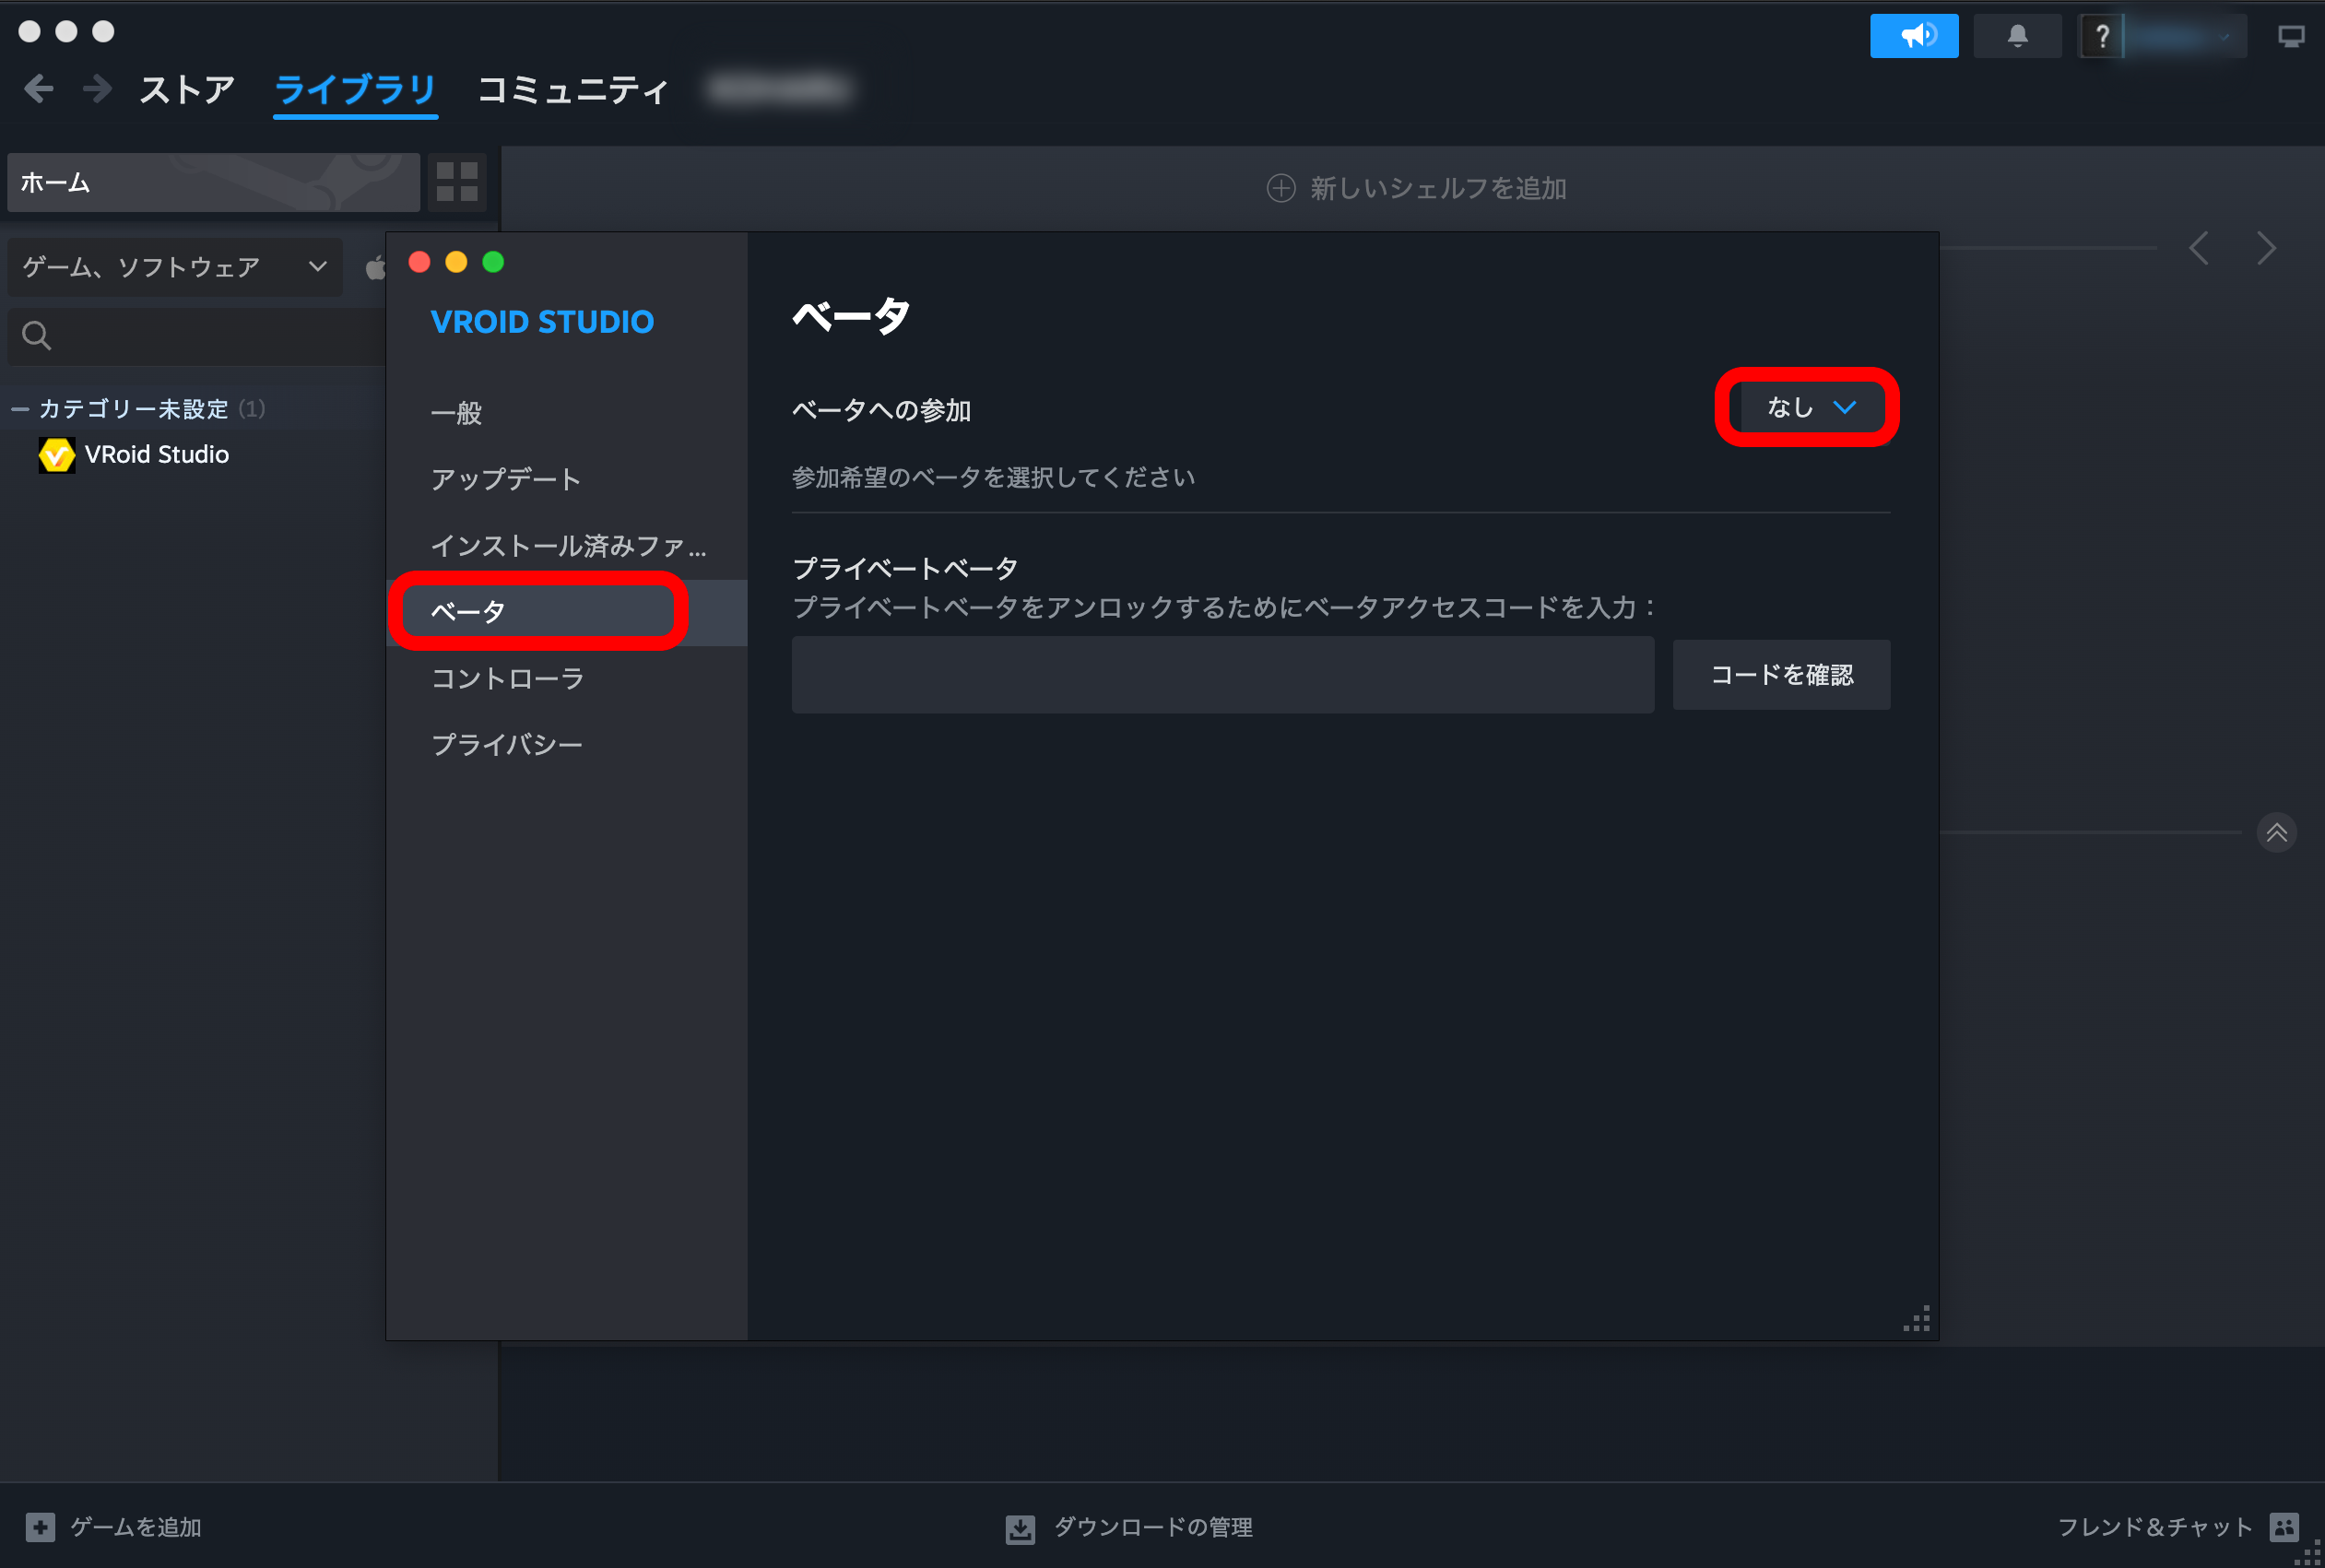
Task: Click the VRoid Studio app icon
Action: [x=56, y=455]
